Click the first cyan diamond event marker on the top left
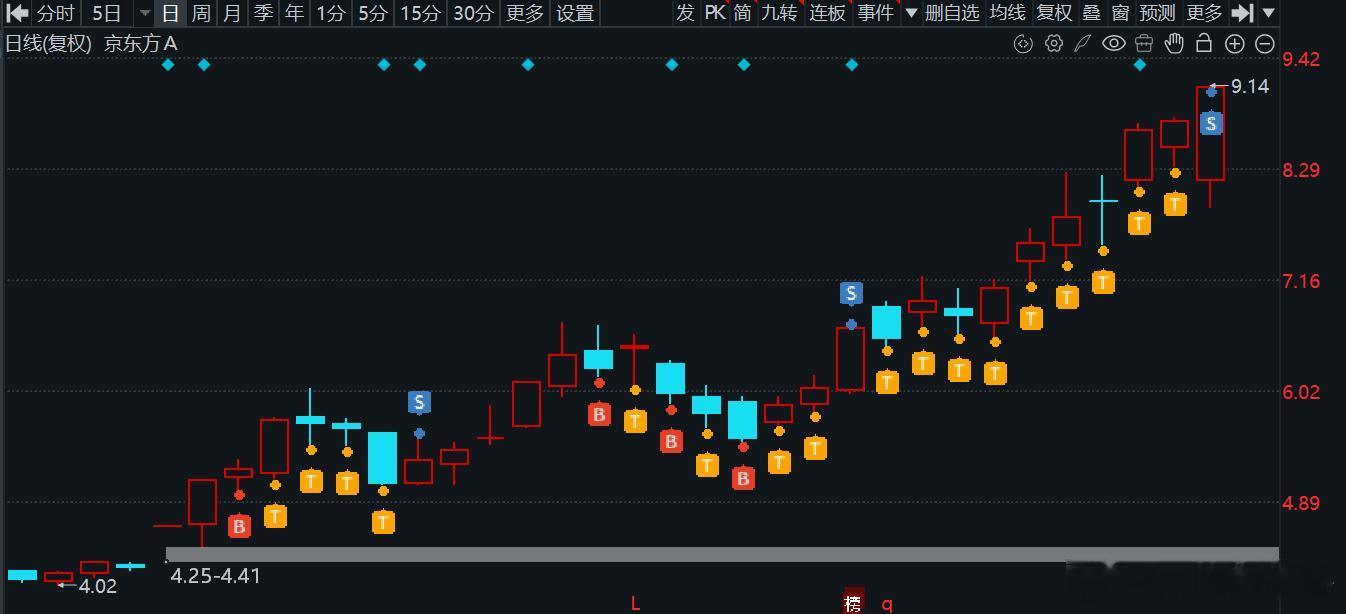 pyautogui.click(x=168, y=65)
